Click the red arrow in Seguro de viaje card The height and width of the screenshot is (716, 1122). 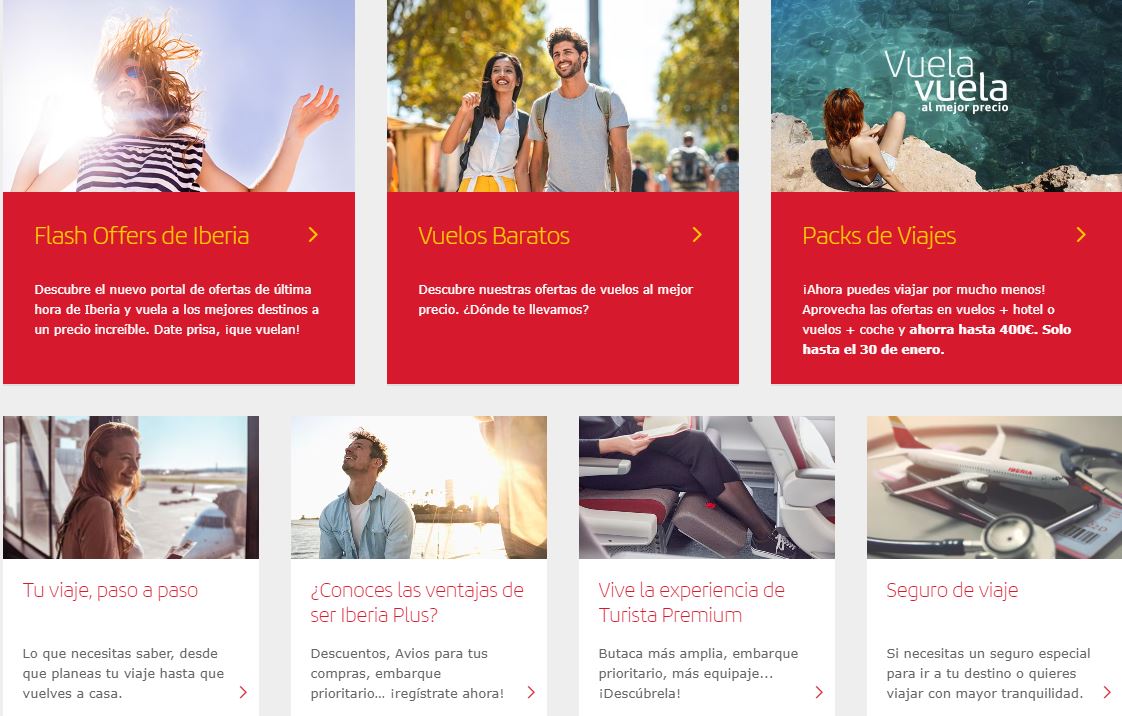pyautogui.click(x=1107, y=692)
